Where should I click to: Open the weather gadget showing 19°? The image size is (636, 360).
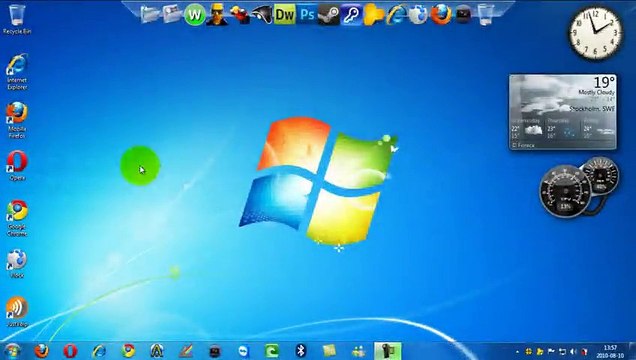coord(563,112)
